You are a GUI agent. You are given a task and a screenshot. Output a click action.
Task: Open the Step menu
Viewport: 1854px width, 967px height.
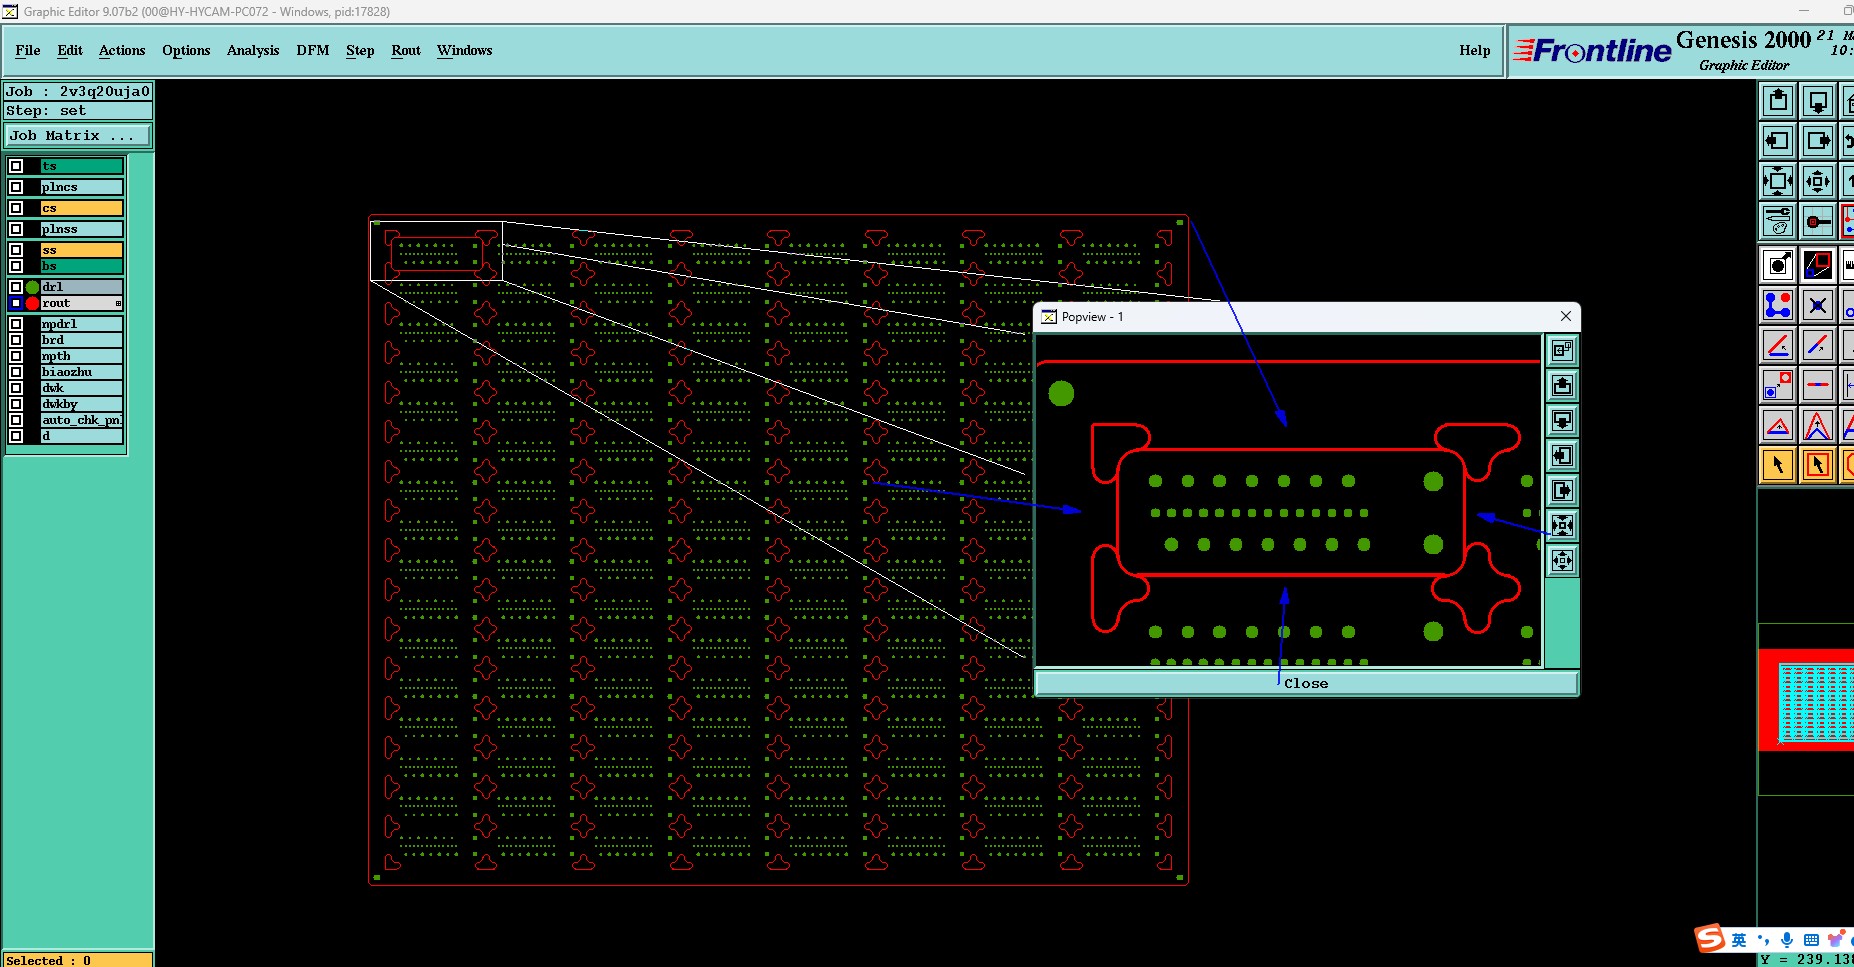click(x=360, y=50)
